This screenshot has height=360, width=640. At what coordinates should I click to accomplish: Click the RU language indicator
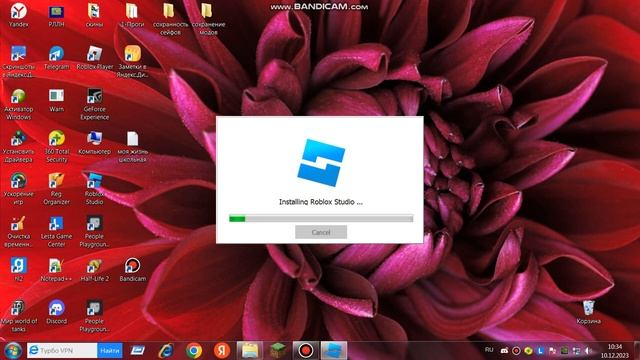(x=489, y=350)
